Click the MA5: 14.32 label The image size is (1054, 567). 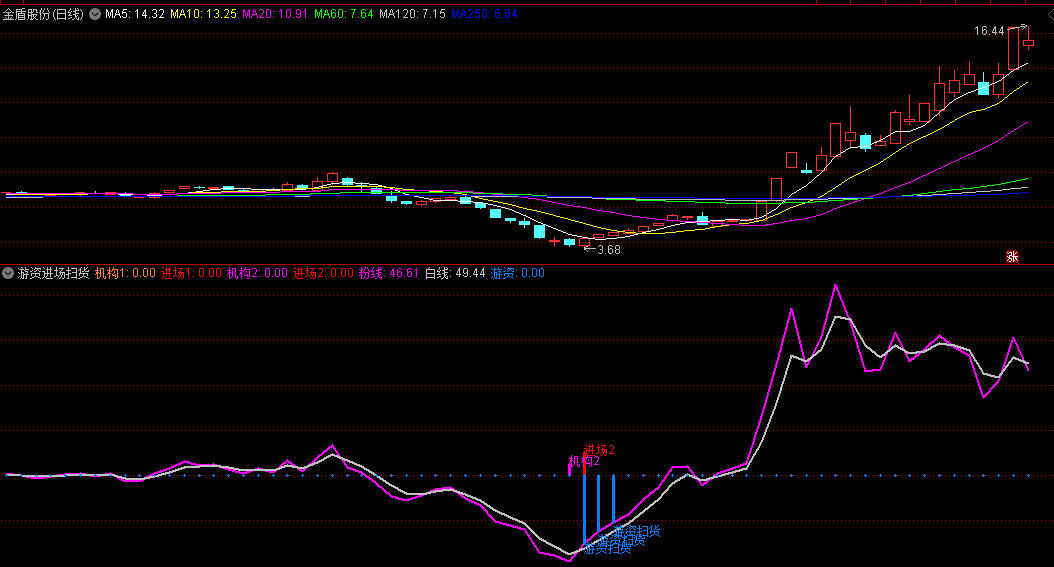coord(135,15)
